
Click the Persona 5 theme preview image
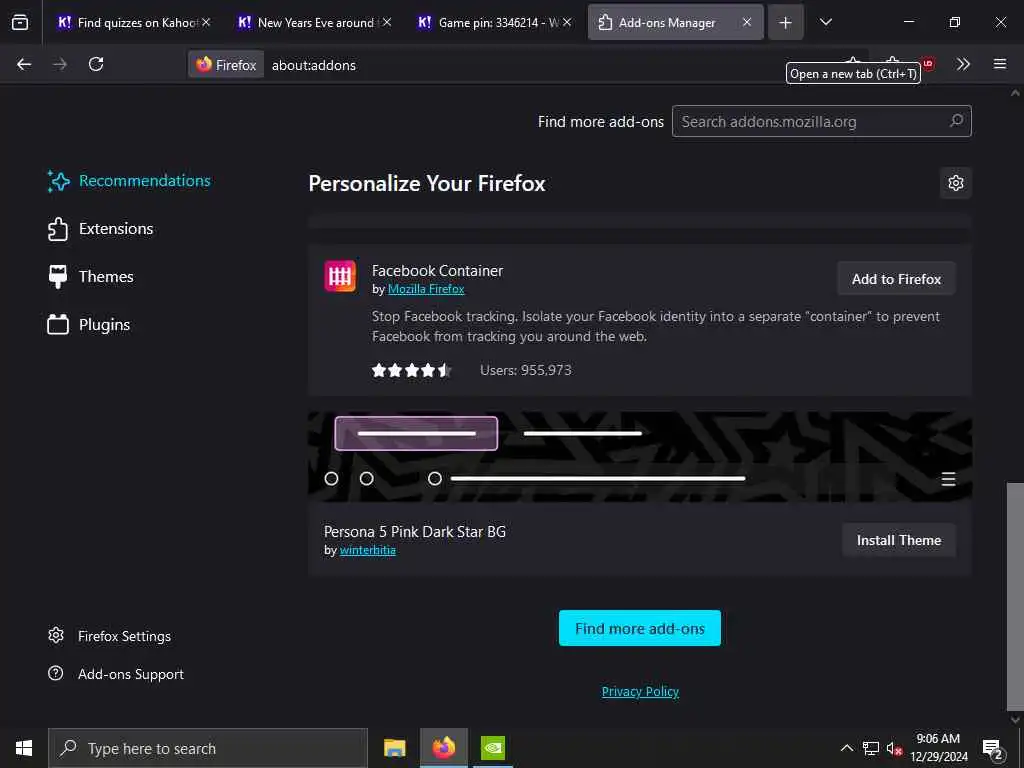click(640, 456)
